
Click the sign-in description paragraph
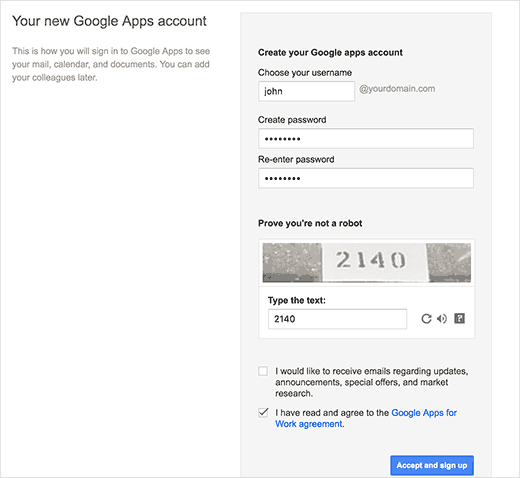tap(111, 64)
